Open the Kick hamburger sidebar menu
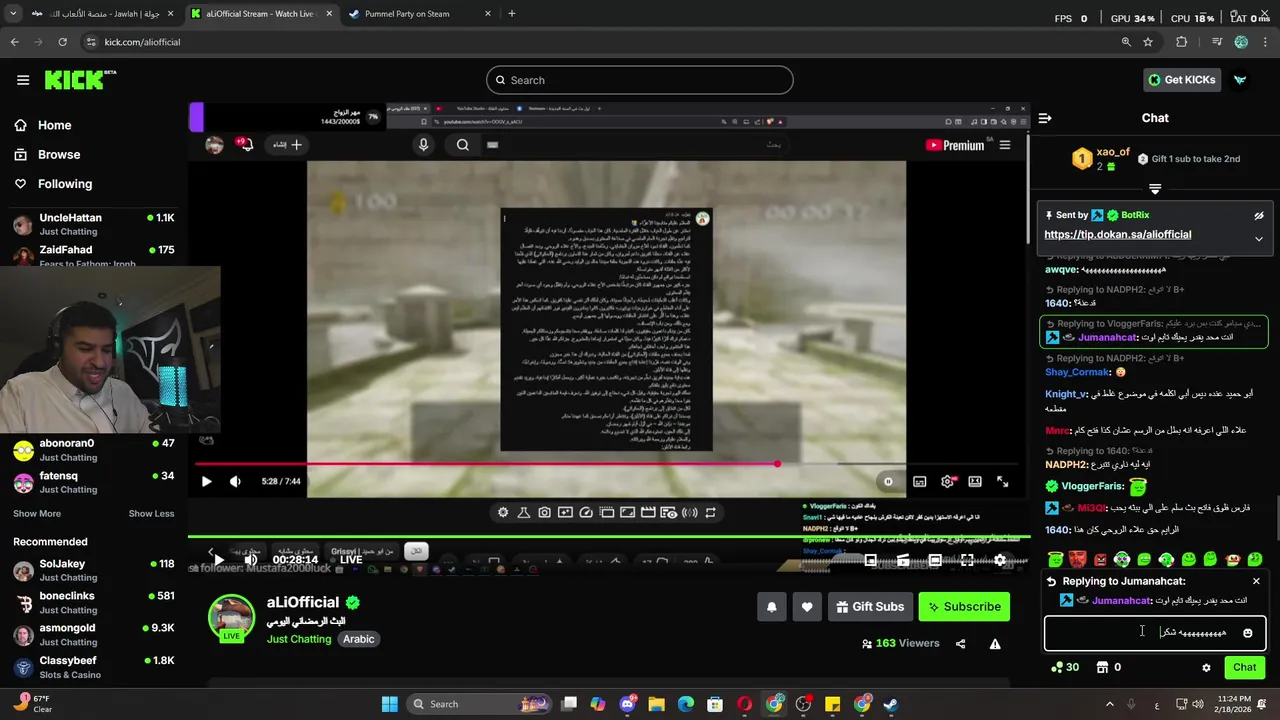Image resolution: width=1280 pixels, height=720 pixels. (x=23, y=80)
